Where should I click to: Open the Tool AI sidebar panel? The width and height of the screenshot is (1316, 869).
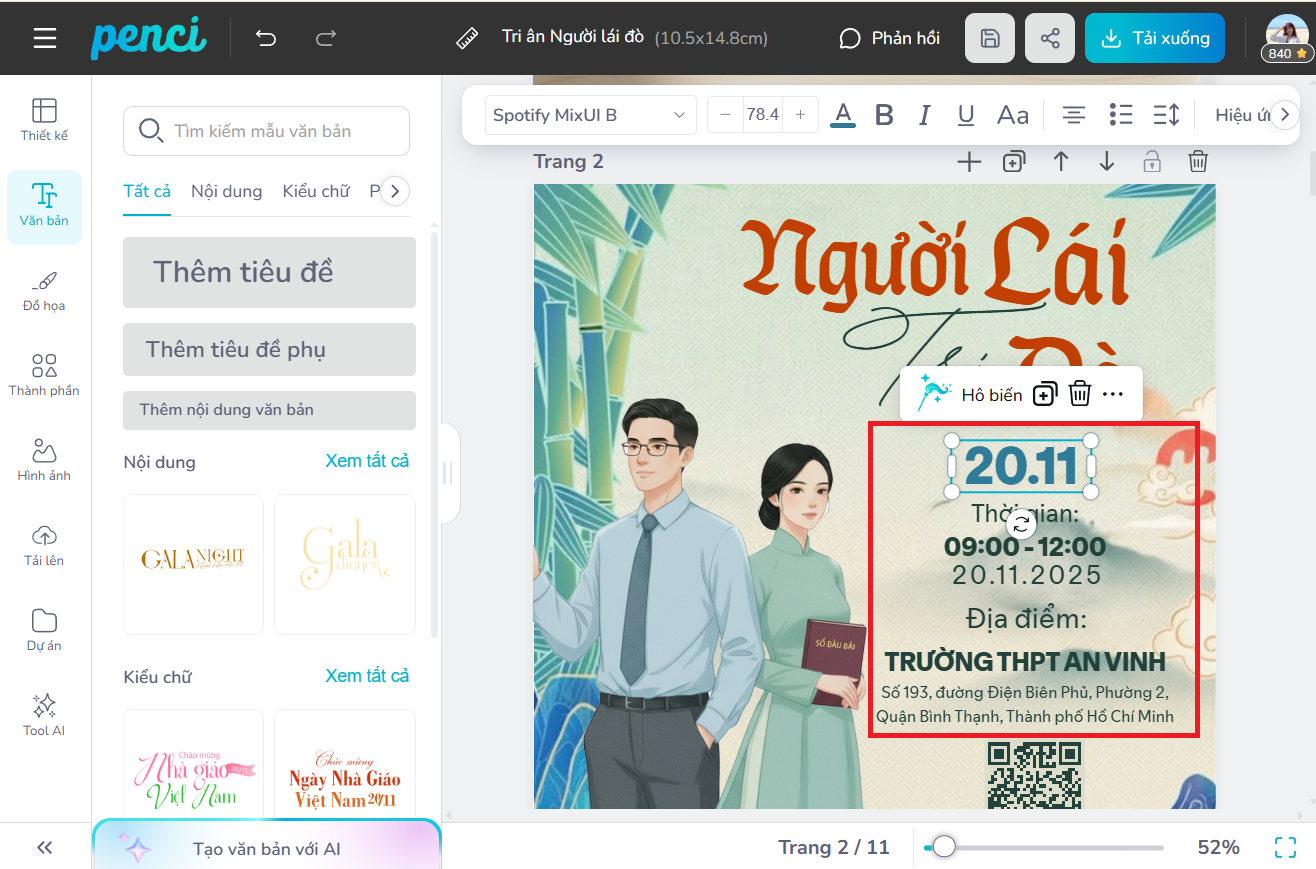pos(44,714)
